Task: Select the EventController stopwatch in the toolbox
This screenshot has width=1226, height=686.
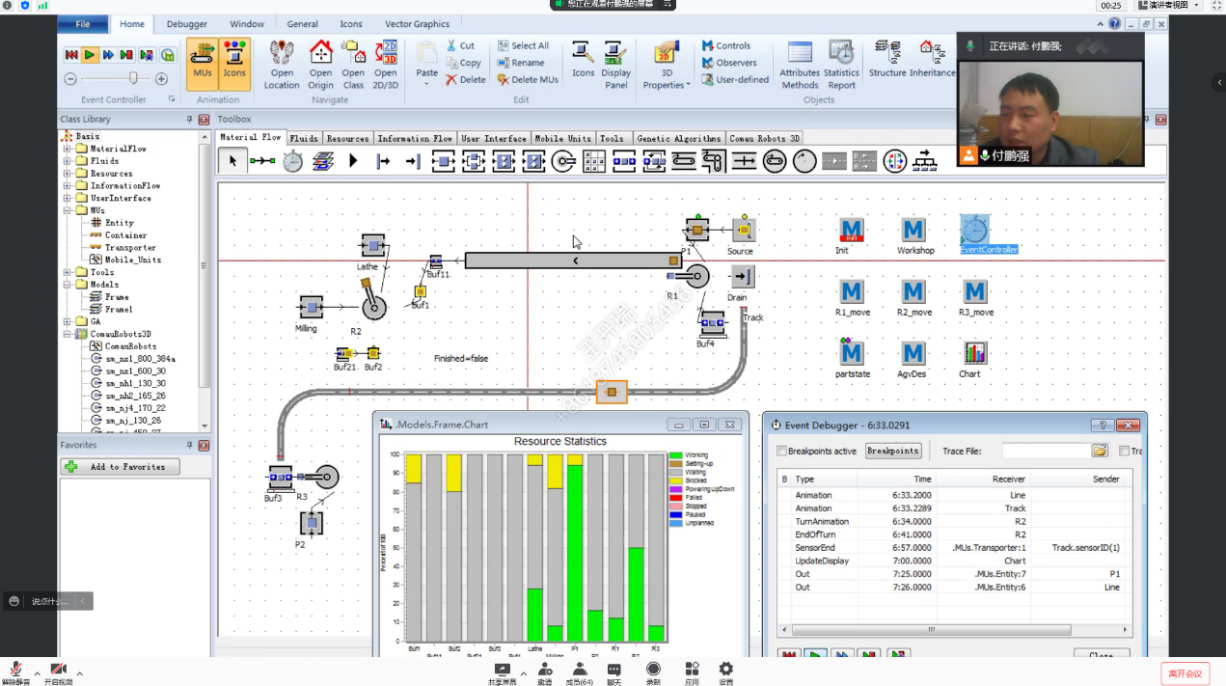Action: tap(292, 161)
